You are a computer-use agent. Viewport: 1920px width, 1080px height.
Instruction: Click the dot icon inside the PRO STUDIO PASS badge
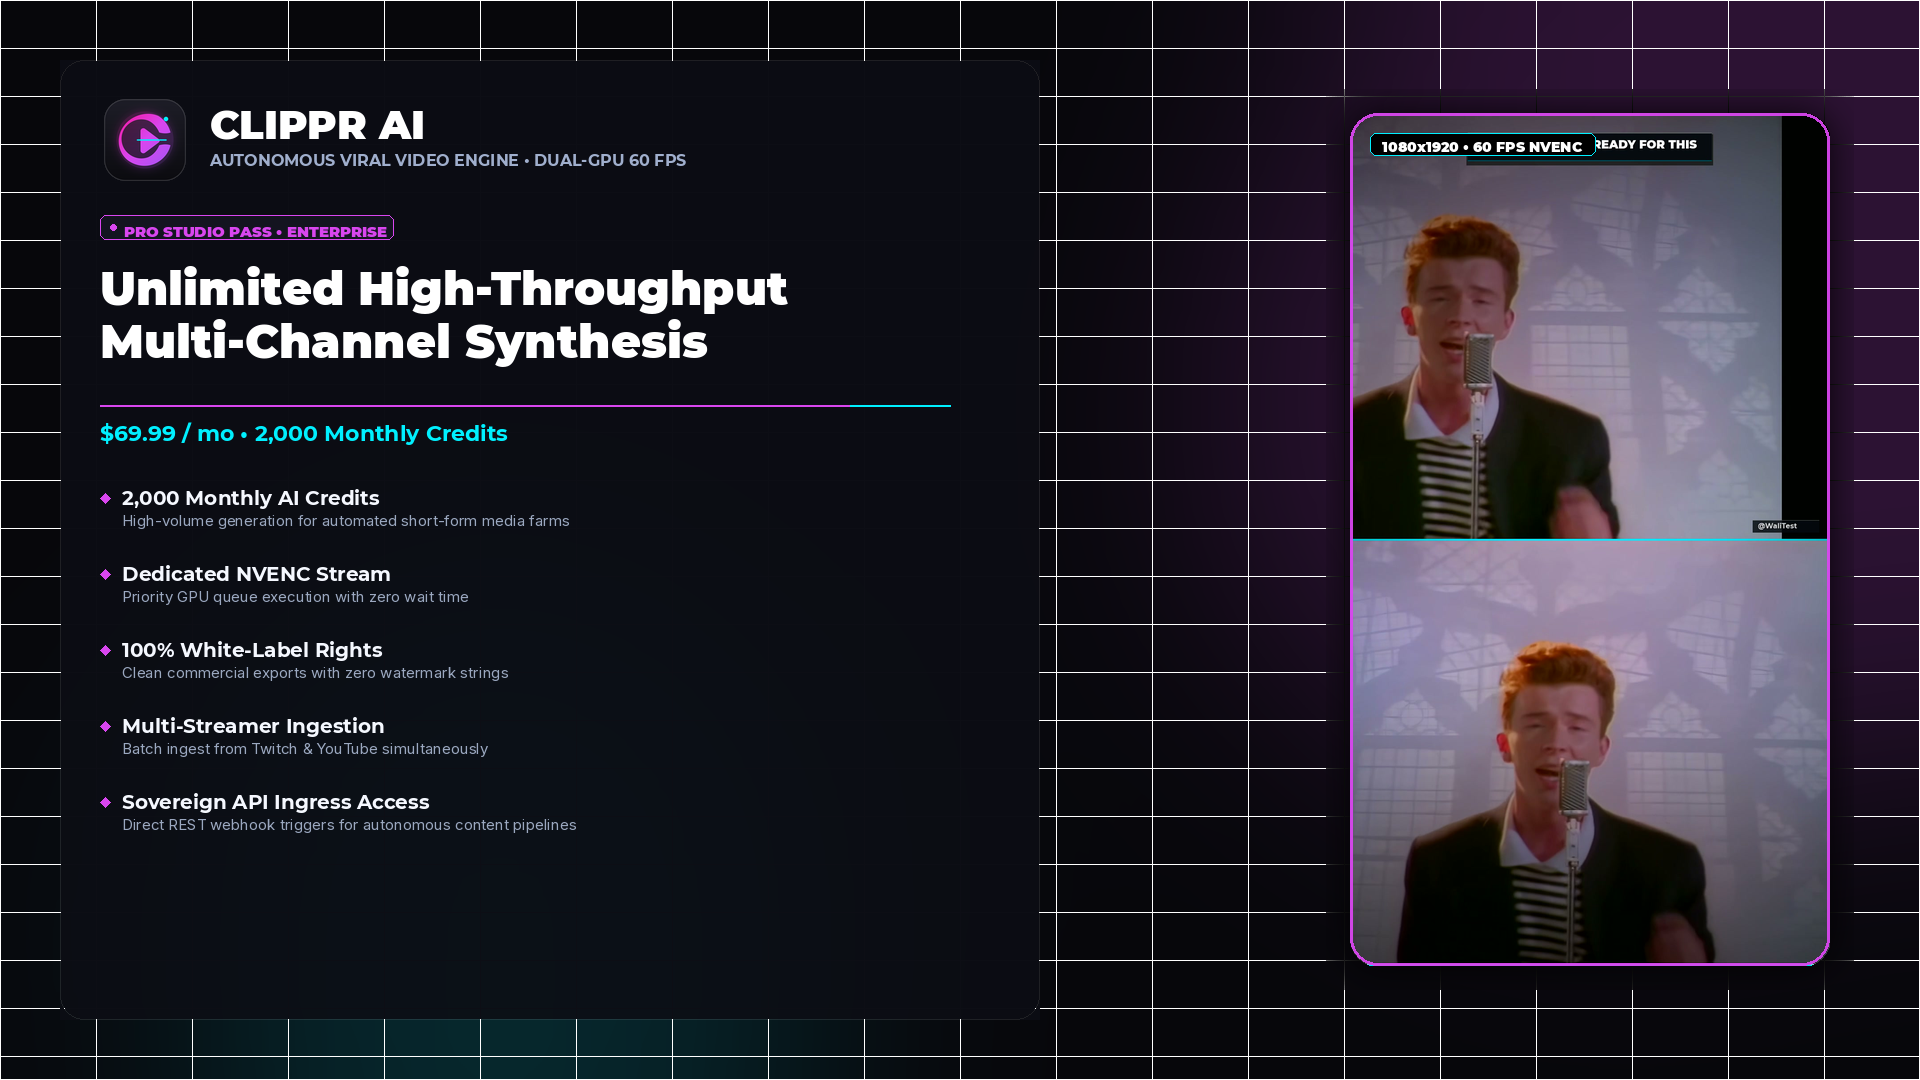pyautogui.click(x=113, y=228)
